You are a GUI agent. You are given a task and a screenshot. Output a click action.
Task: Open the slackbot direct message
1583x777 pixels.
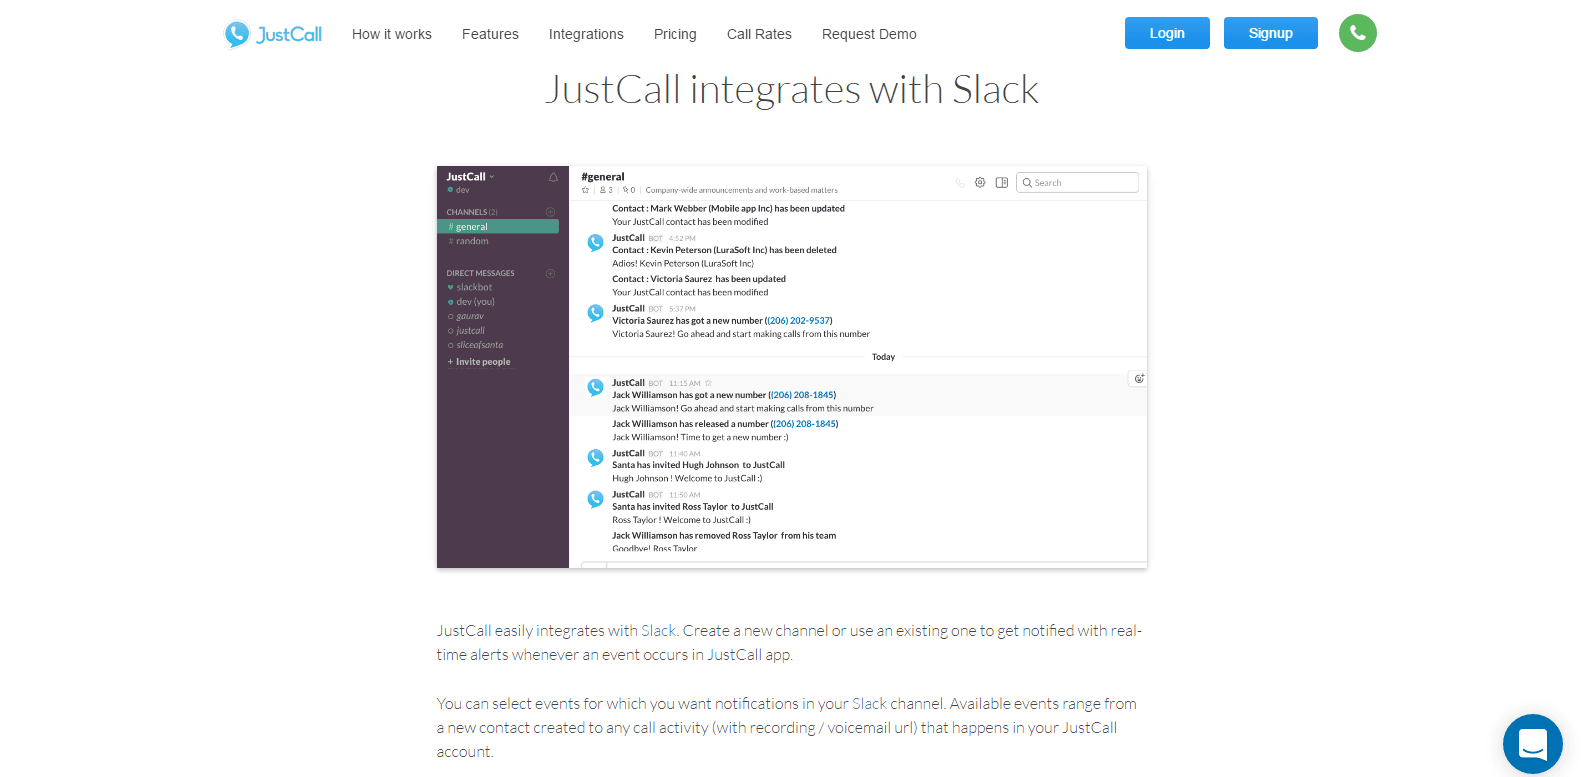(470, 287)
